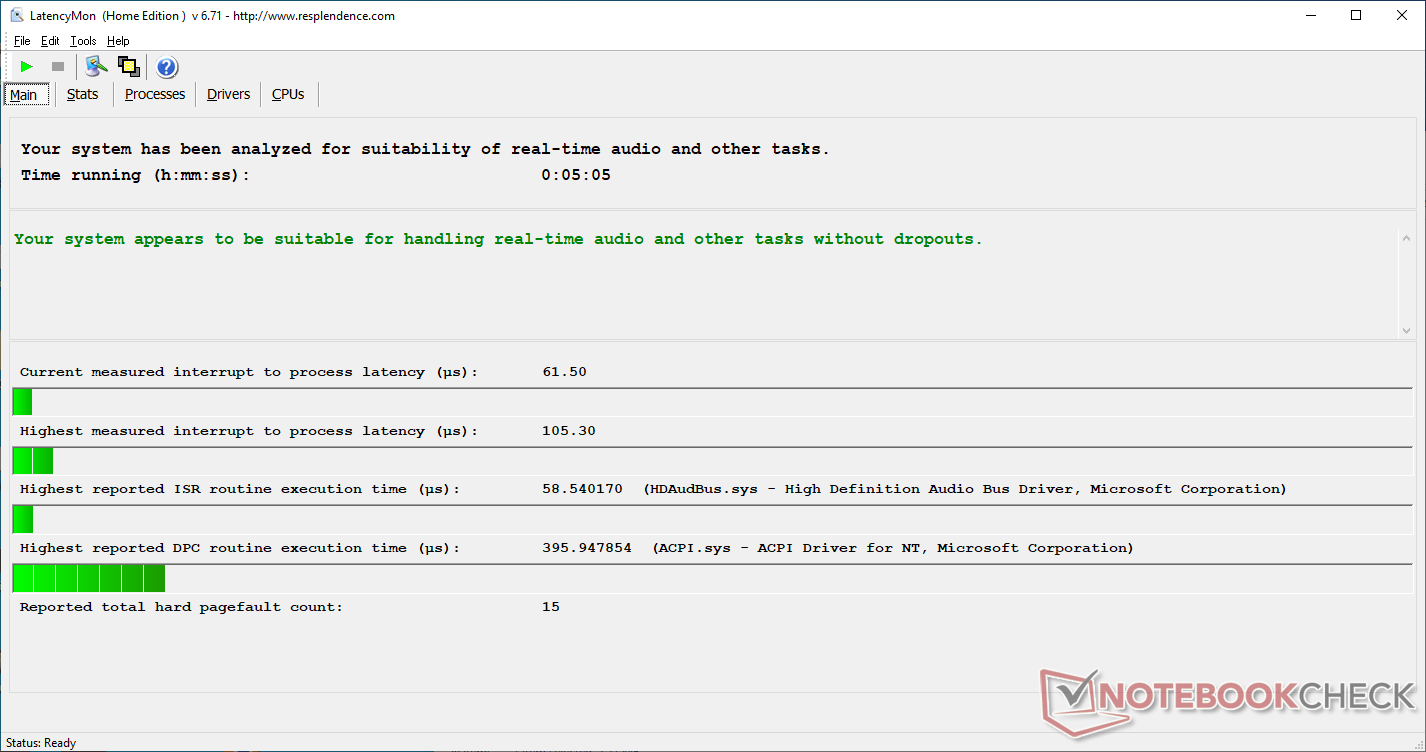Close the LatencyMon window

(1402, 15)
